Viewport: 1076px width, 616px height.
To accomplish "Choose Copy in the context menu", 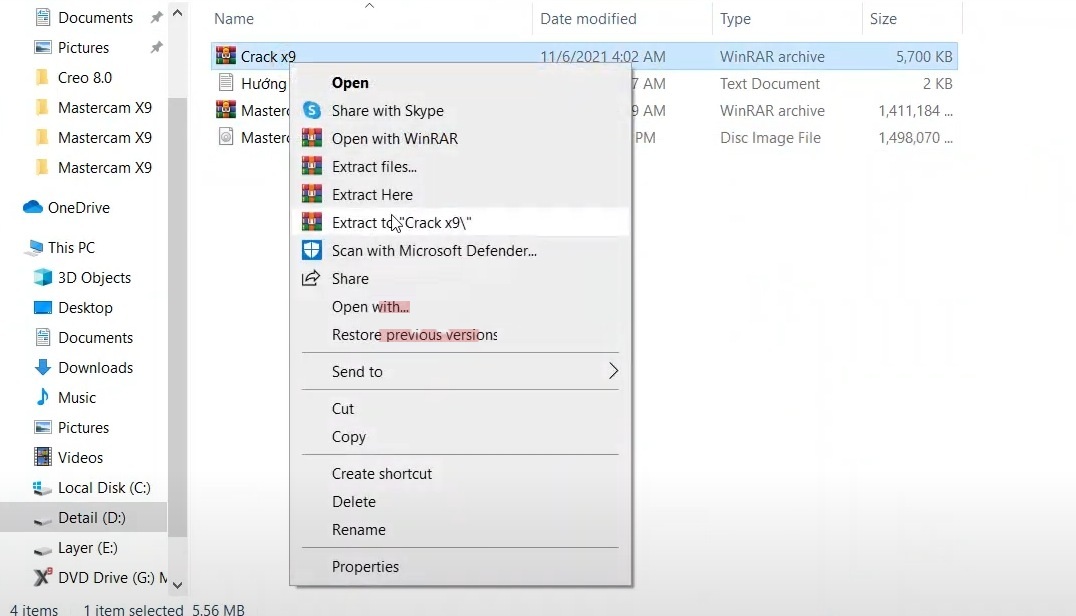I will (x=460, y=436).
